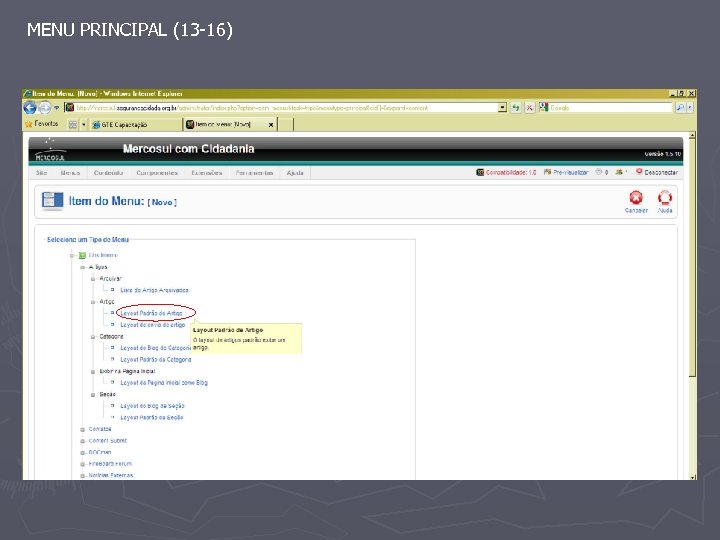The height and width of the screenshot is (540, 720).
Task: Open the Menus menu
Action: [x=70, y=173]
